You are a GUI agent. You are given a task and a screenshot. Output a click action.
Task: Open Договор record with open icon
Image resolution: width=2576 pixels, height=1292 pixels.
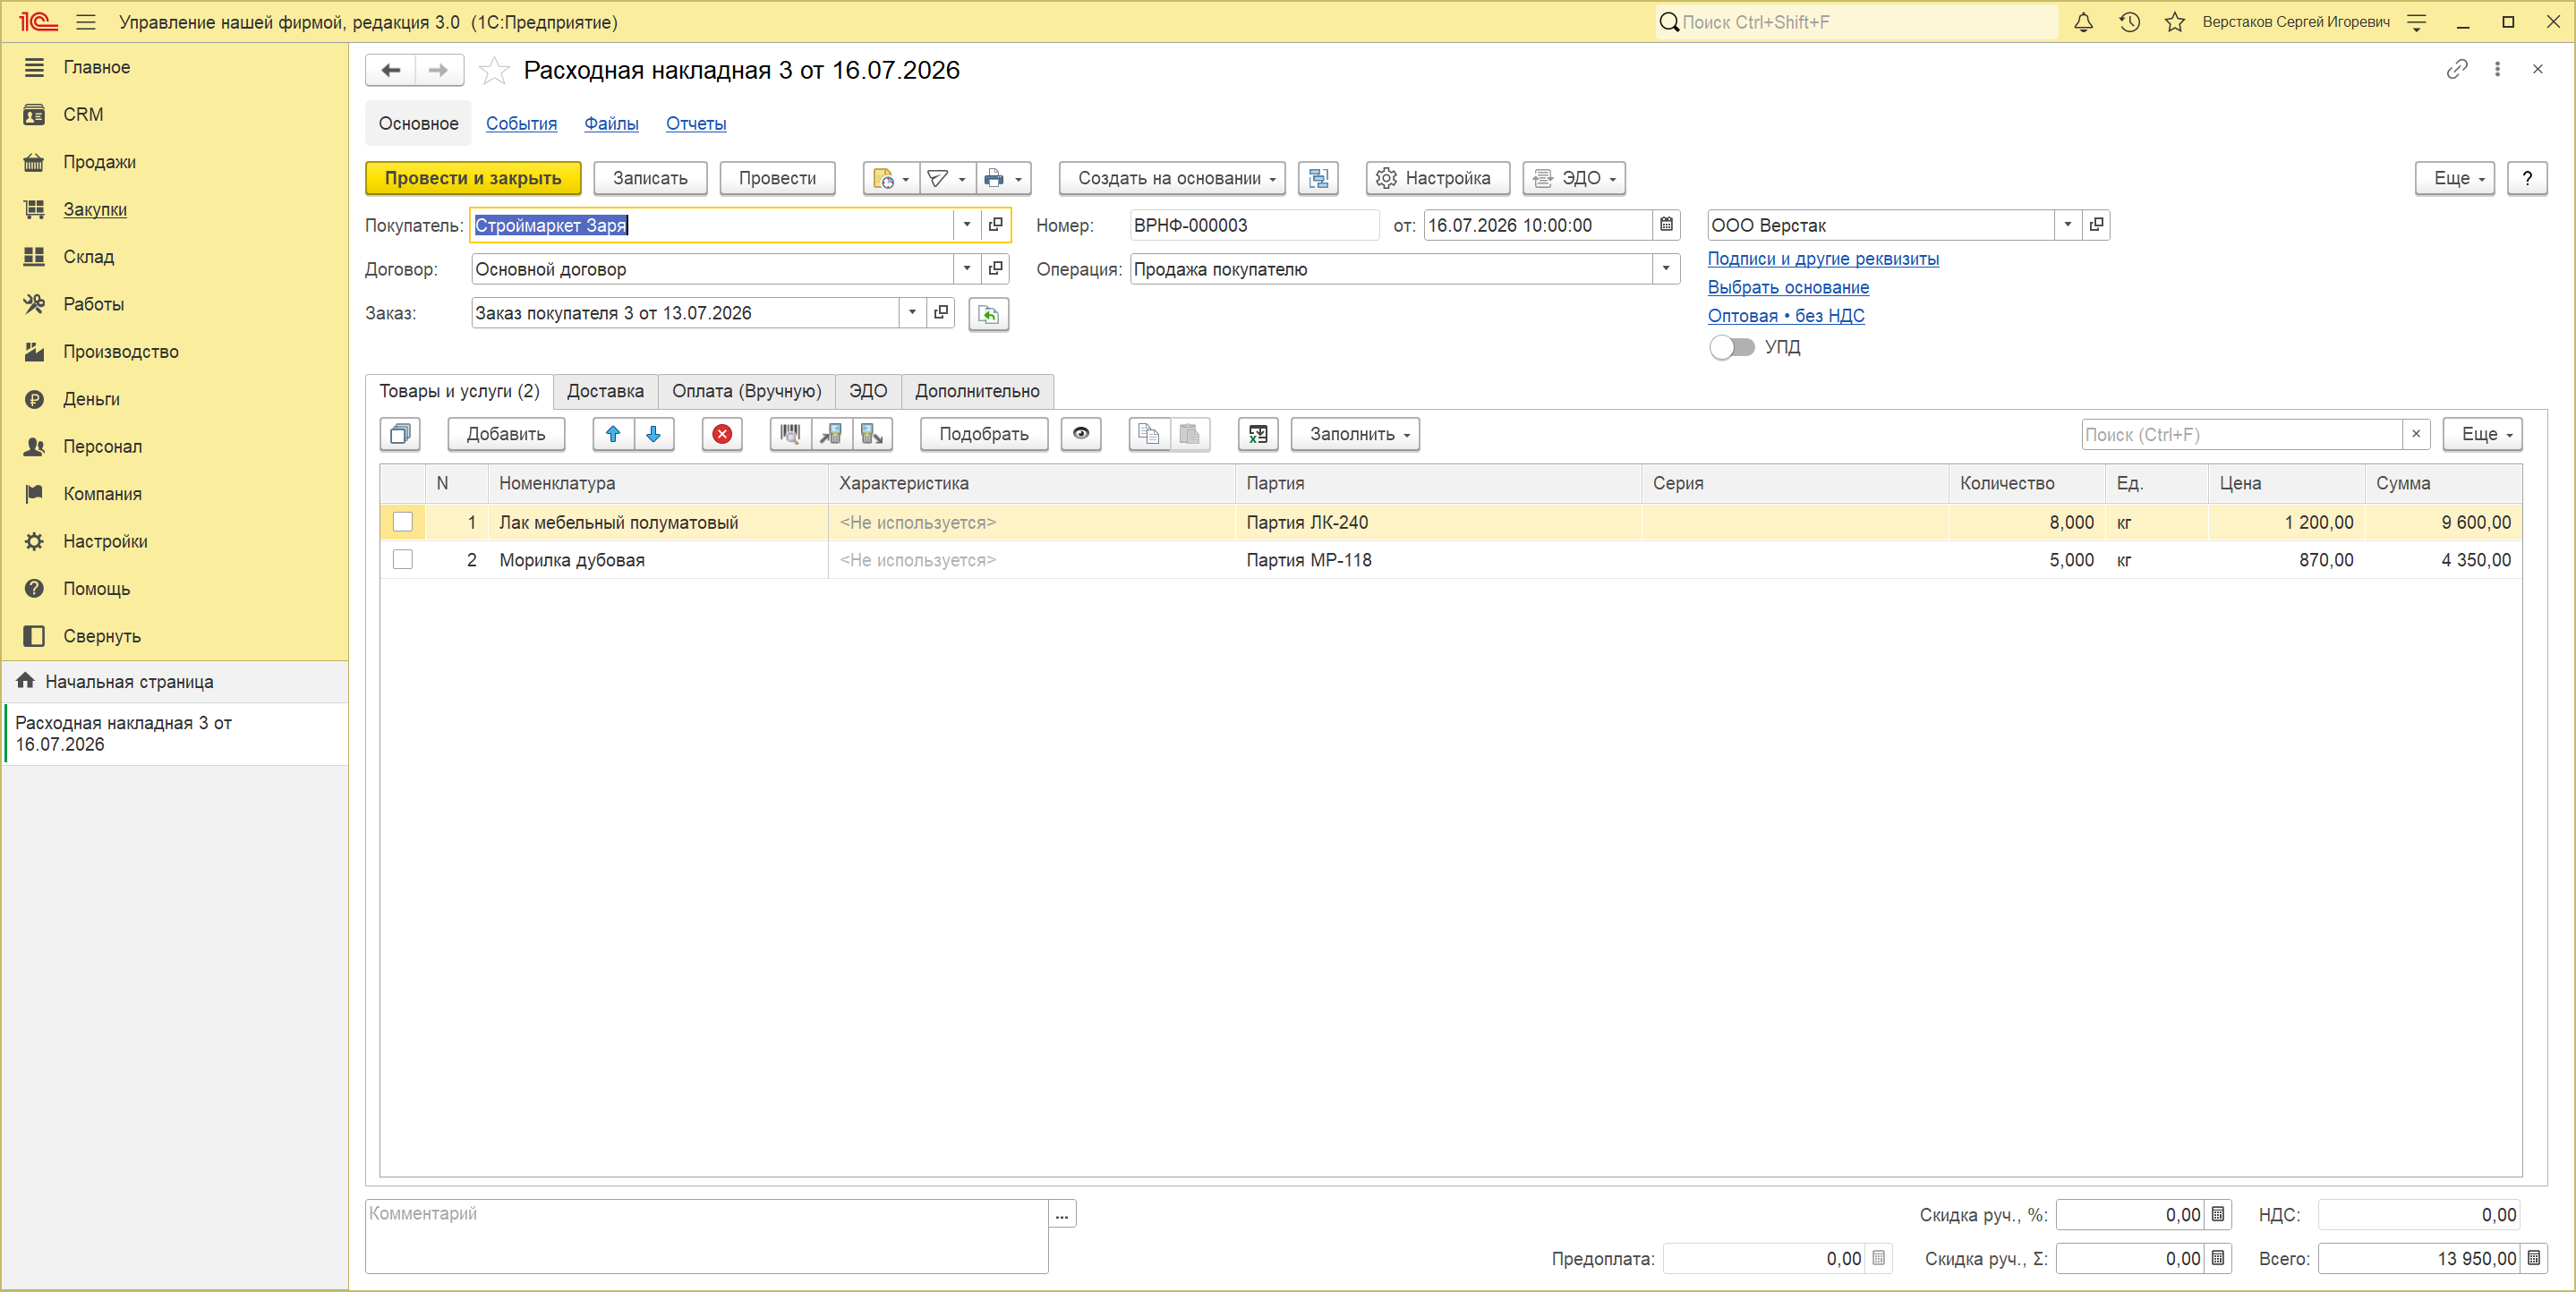[995, 269]
